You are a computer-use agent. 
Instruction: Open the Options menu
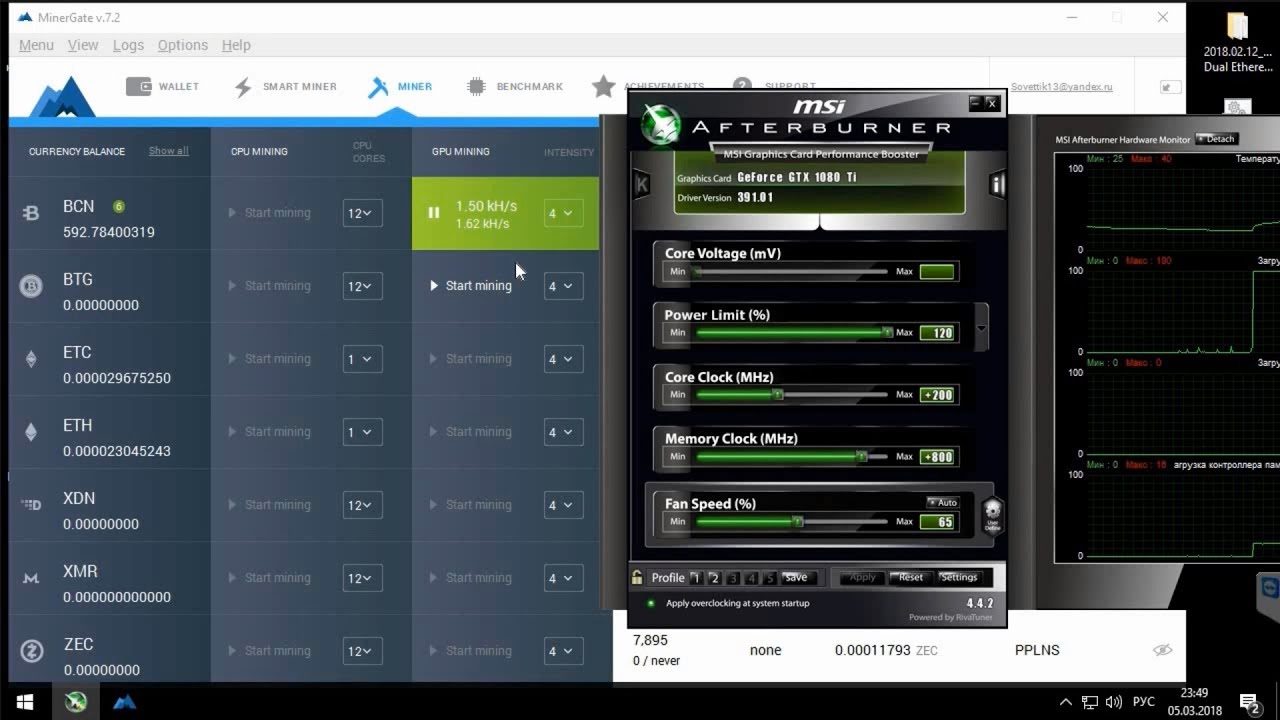tap(183, 45)
